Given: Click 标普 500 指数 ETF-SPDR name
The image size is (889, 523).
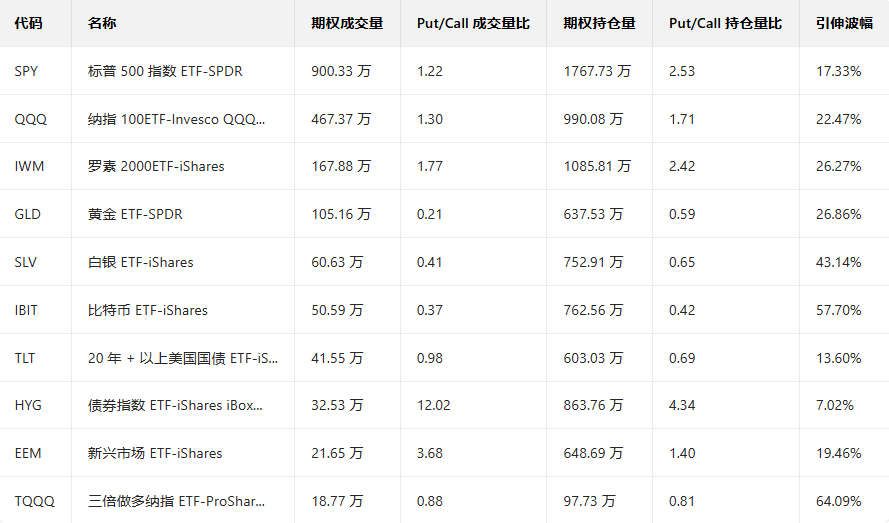Looking at the screenshot, I should tap(165, 71).
